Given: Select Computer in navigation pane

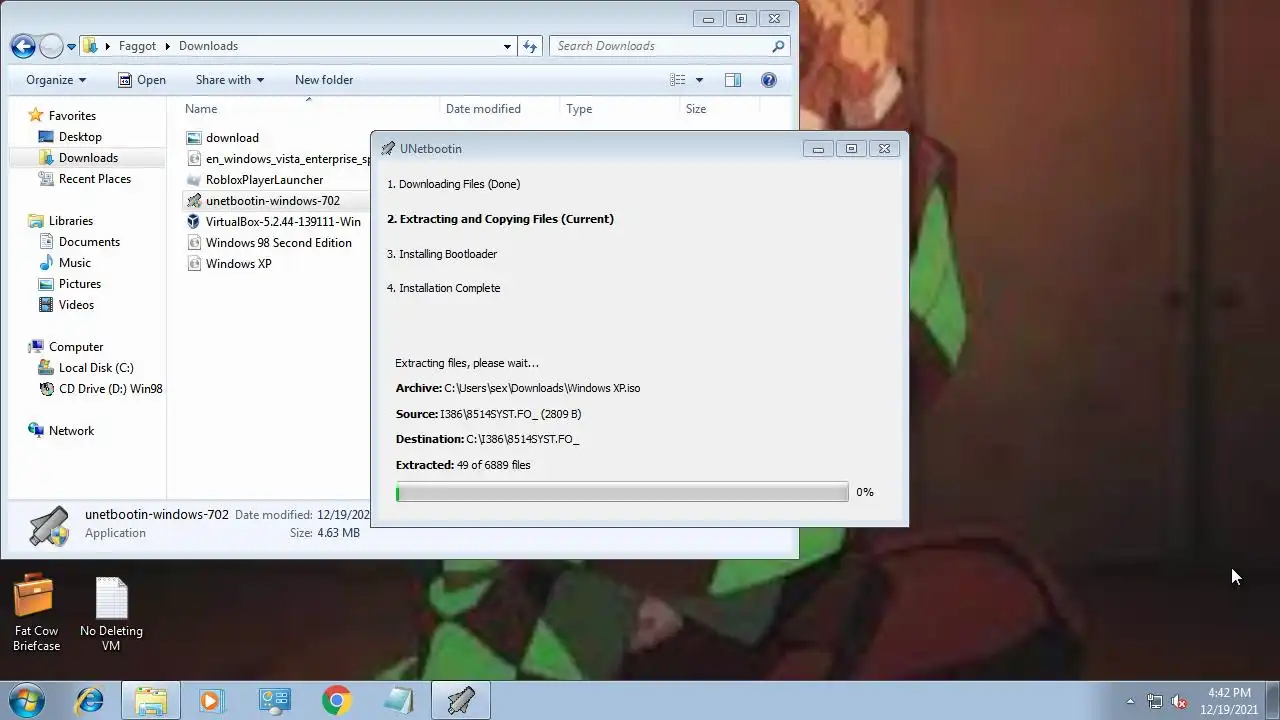Looking at the screenshot, I should coord(76,347).
